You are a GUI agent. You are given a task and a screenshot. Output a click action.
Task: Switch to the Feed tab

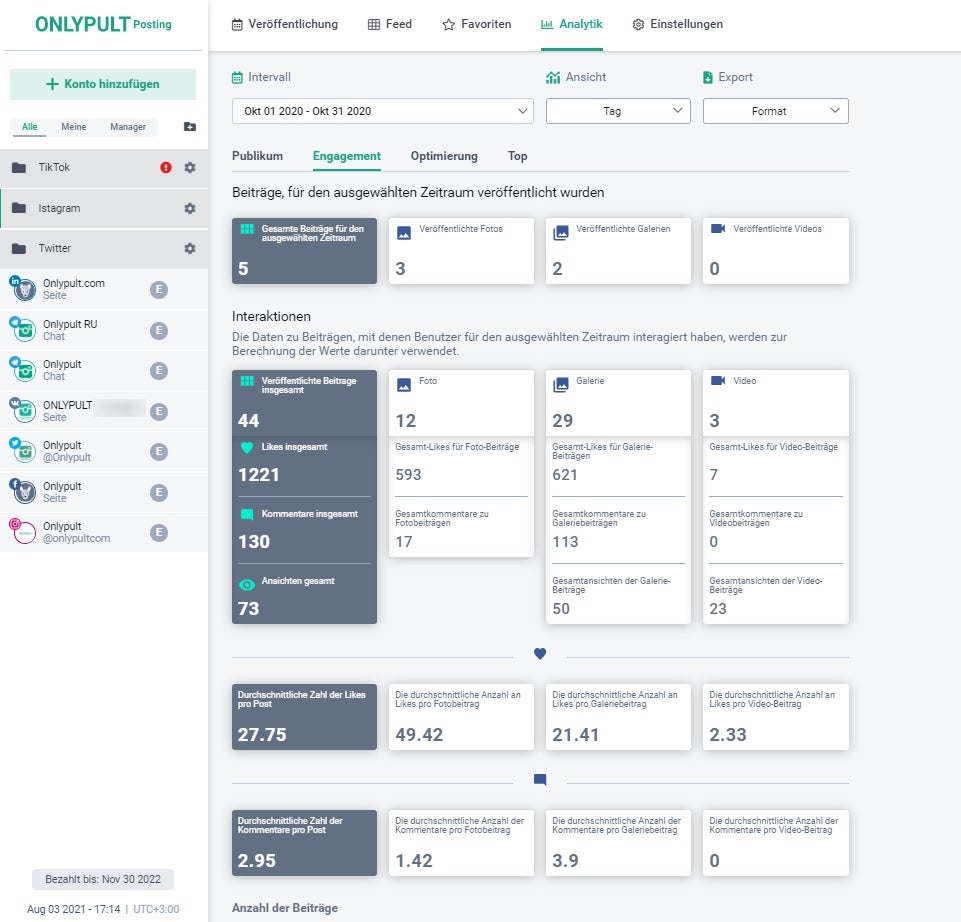tap(390, 25)
